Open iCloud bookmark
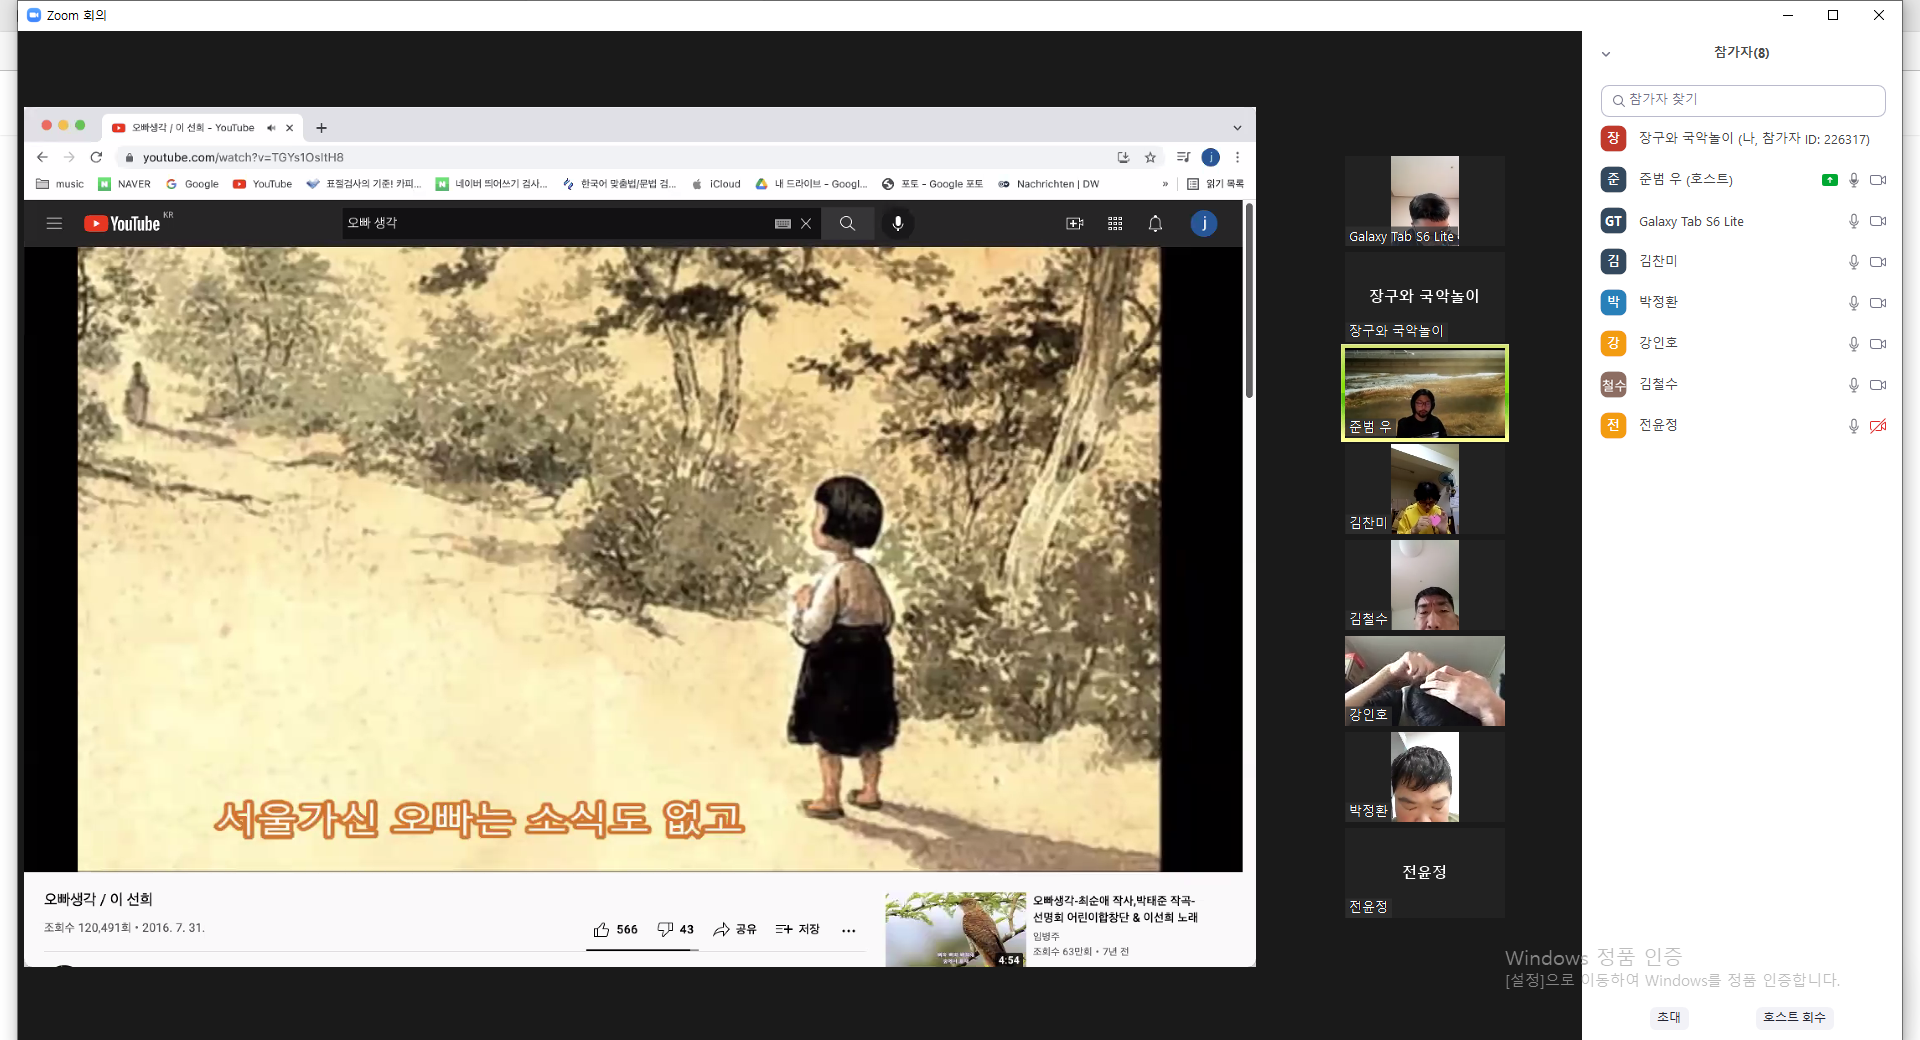This screenshot has height=1040, width=1920. pos(716,184)
